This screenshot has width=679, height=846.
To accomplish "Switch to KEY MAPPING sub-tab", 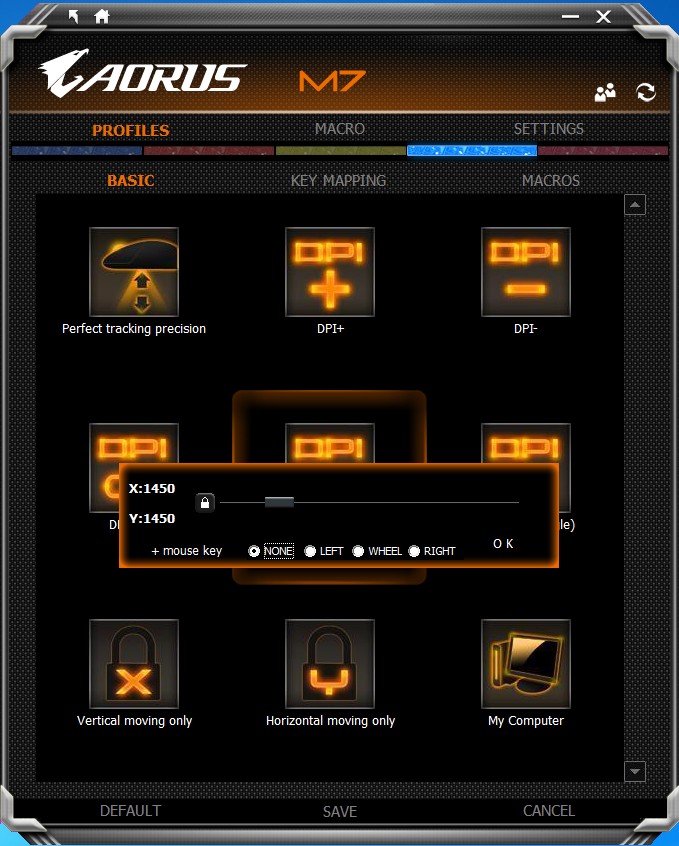I will (x=338, y=180).
